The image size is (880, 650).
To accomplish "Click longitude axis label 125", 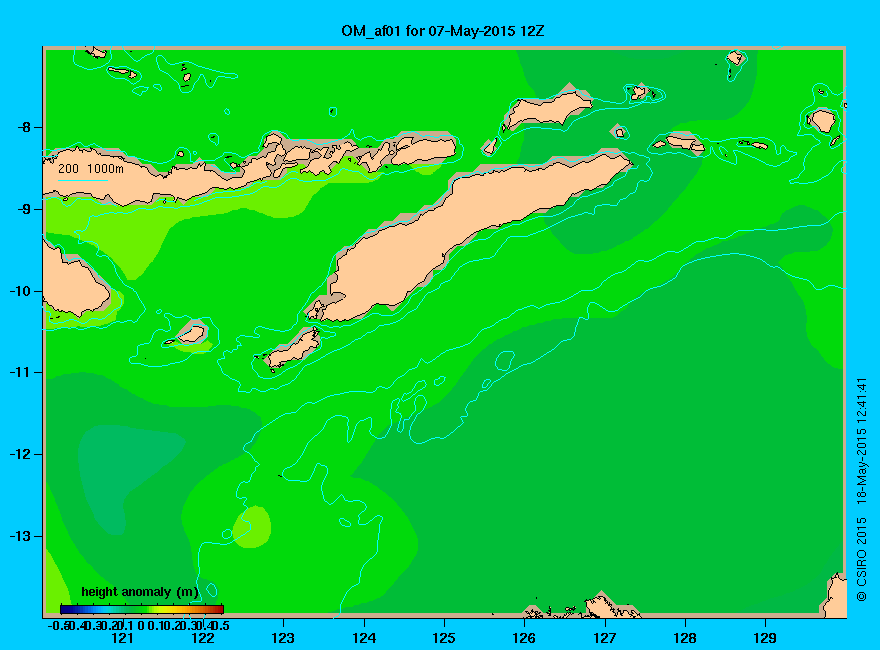I will [x=444, y=638].
